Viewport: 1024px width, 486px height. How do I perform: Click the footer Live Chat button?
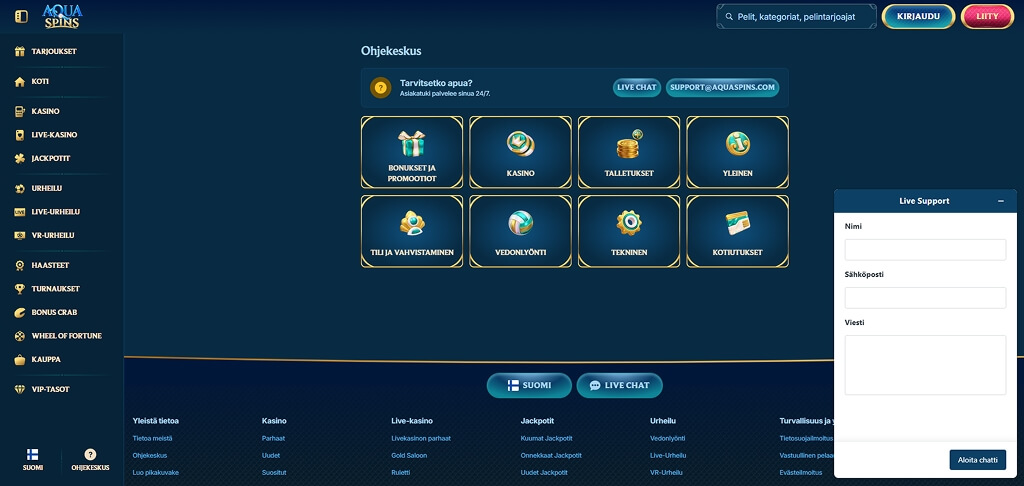pyautogui.click(x=619, y=385)
